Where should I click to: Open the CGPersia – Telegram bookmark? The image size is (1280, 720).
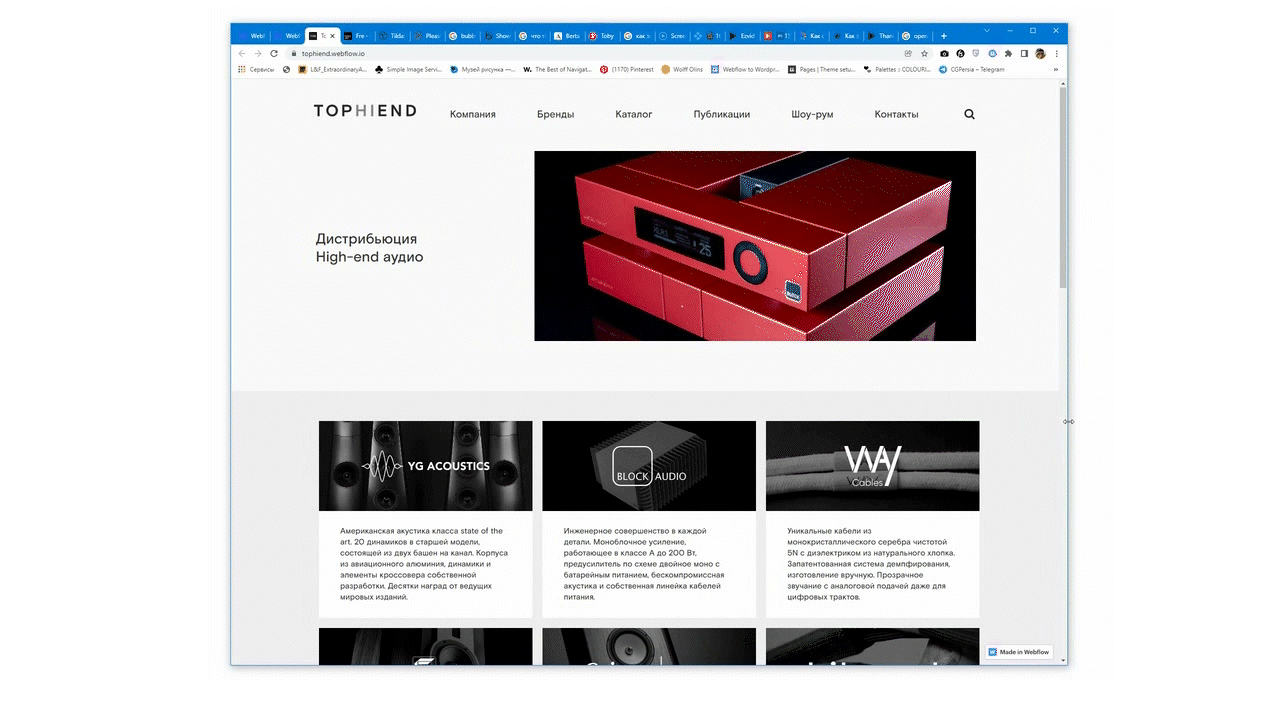tap(970, 70)
